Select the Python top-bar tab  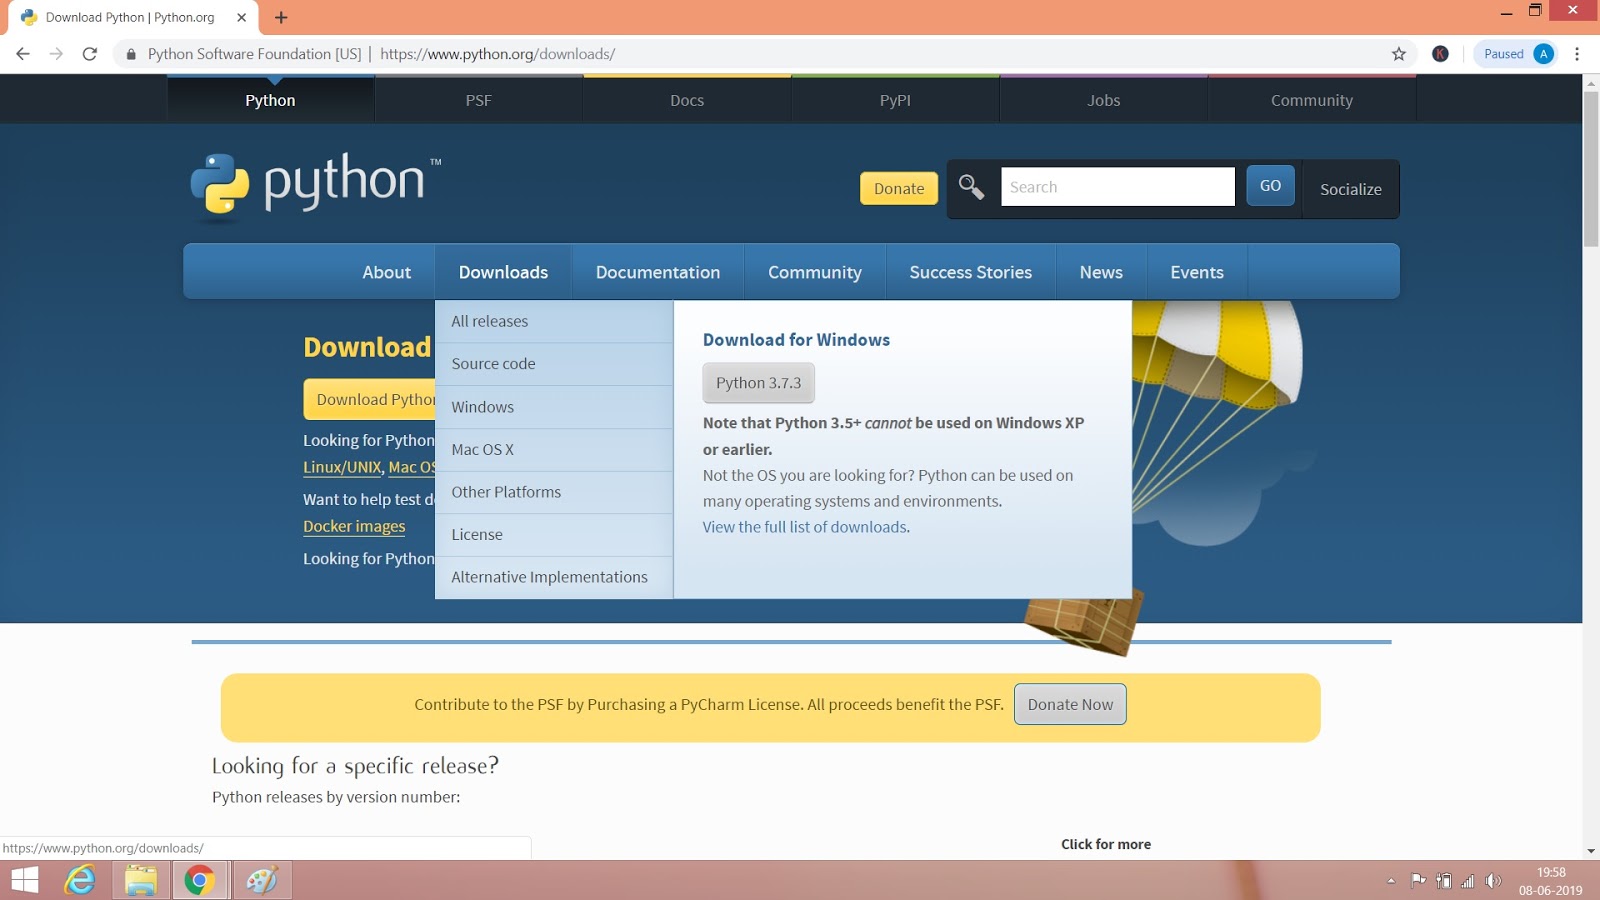tap(270, 100)
